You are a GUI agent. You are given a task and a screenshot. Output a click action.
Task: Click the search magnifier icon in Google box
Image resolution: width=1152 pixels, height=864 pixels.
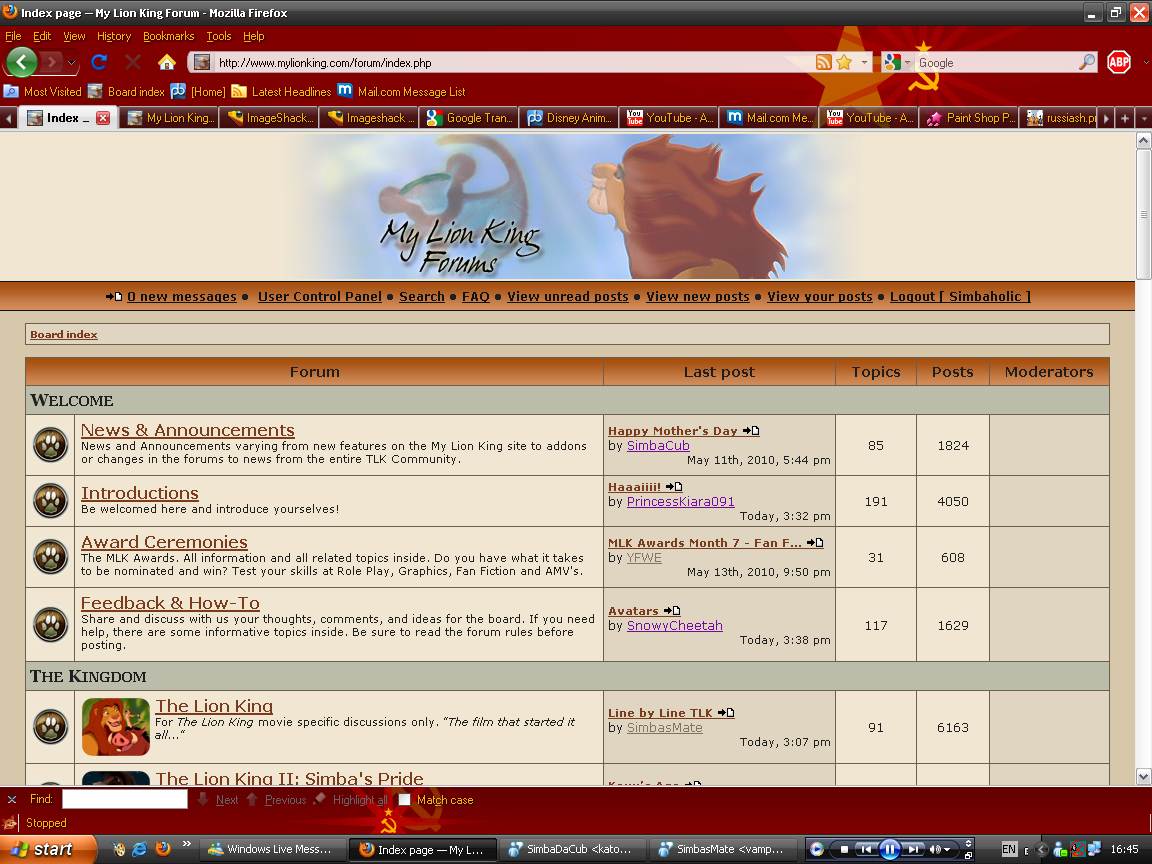[1087, 62]
